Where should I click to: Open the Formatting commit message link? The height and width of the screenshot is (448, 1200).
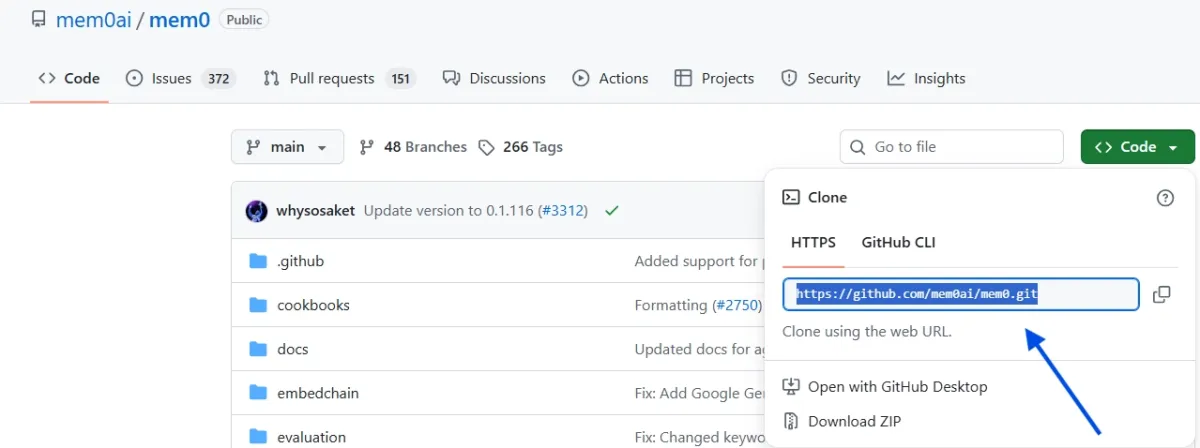tap(671, 305)
